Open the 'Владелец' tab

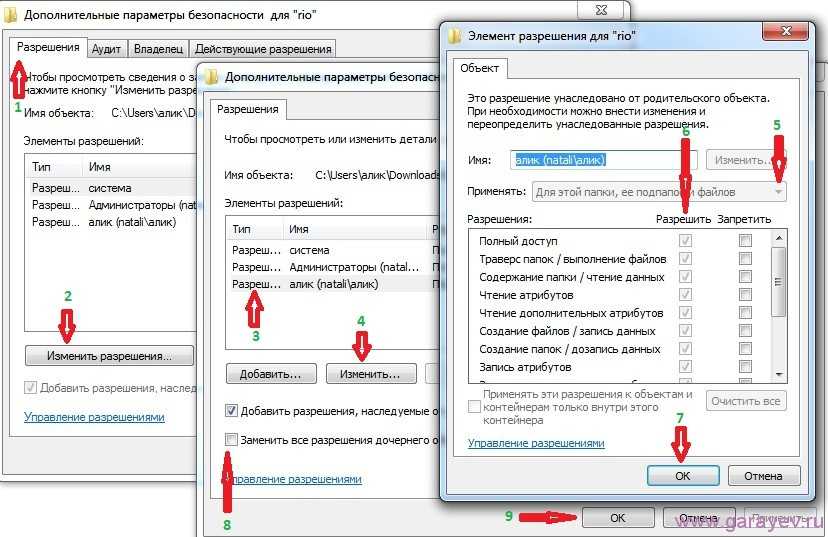[x=158, y=49]
